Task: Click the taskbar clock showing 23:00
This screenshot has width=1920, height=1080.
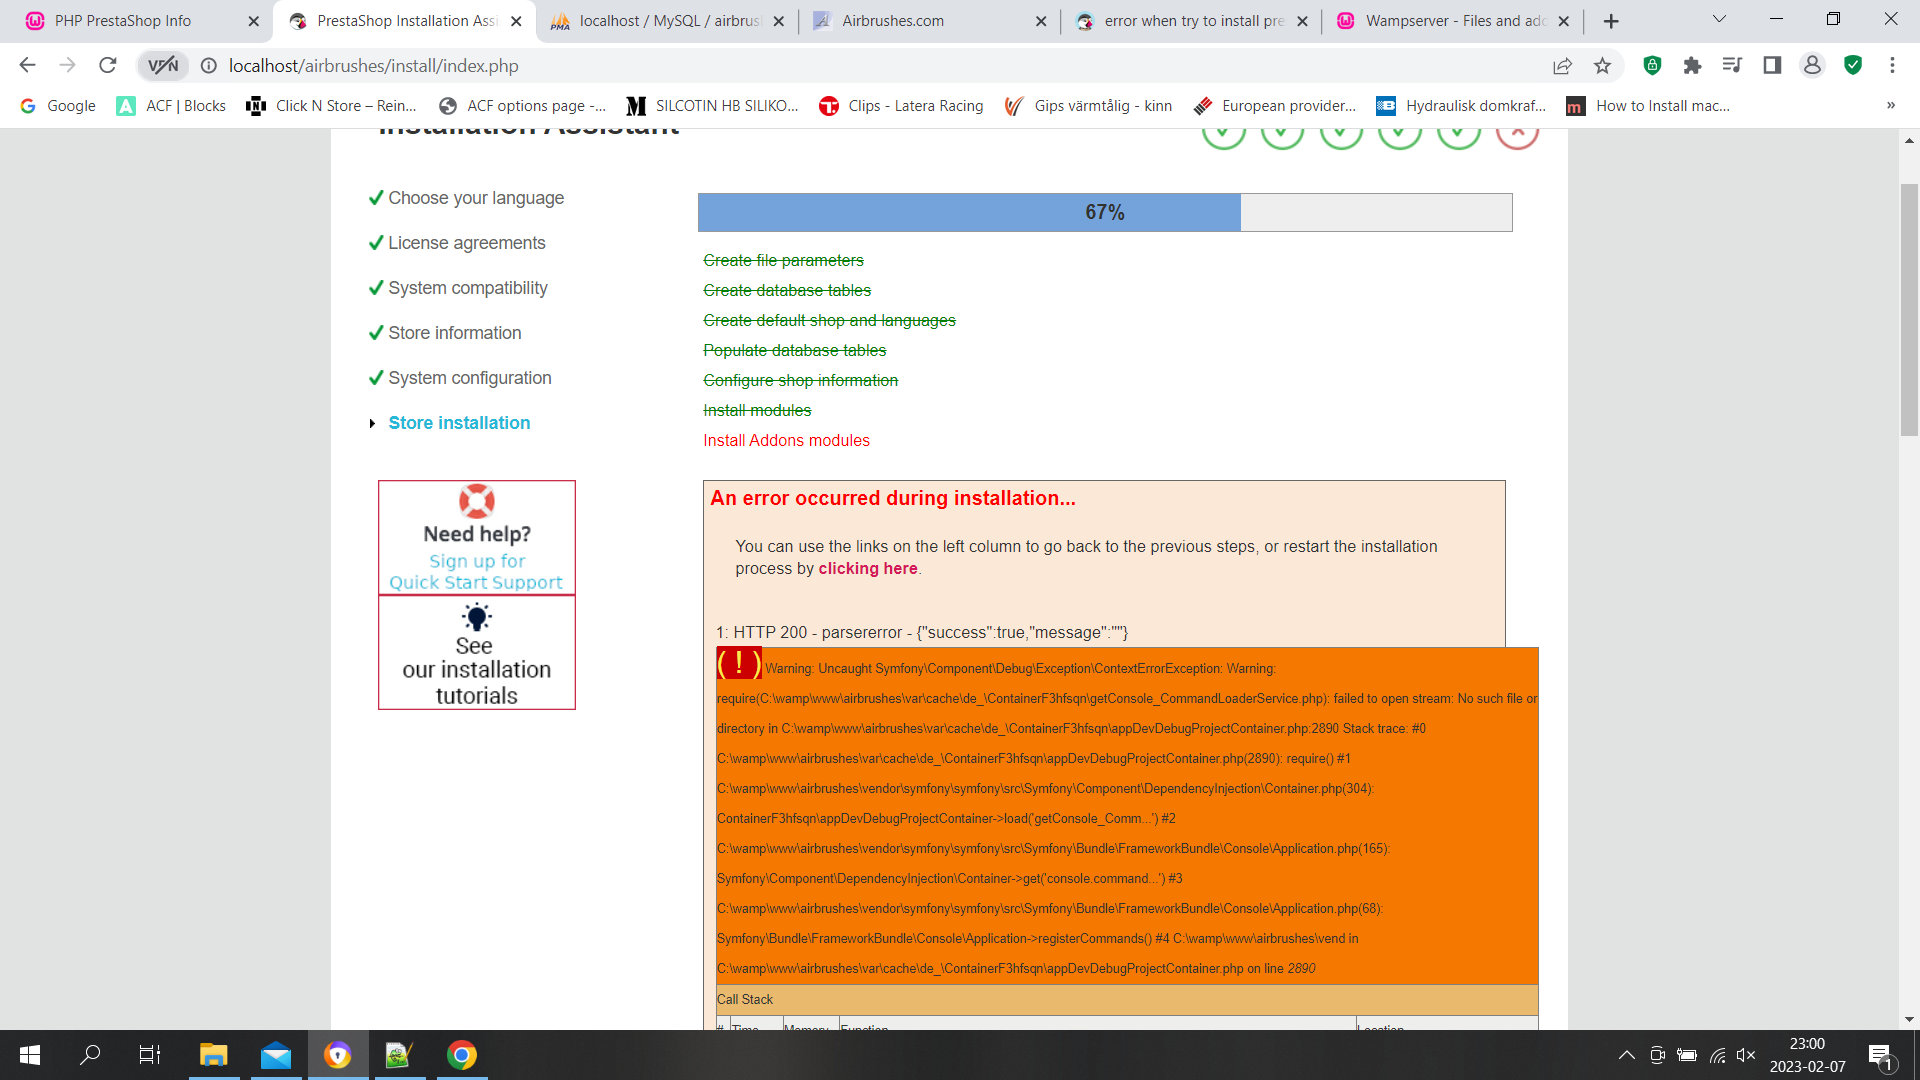Action: pyautogui.click(x=1807, y=1055)
